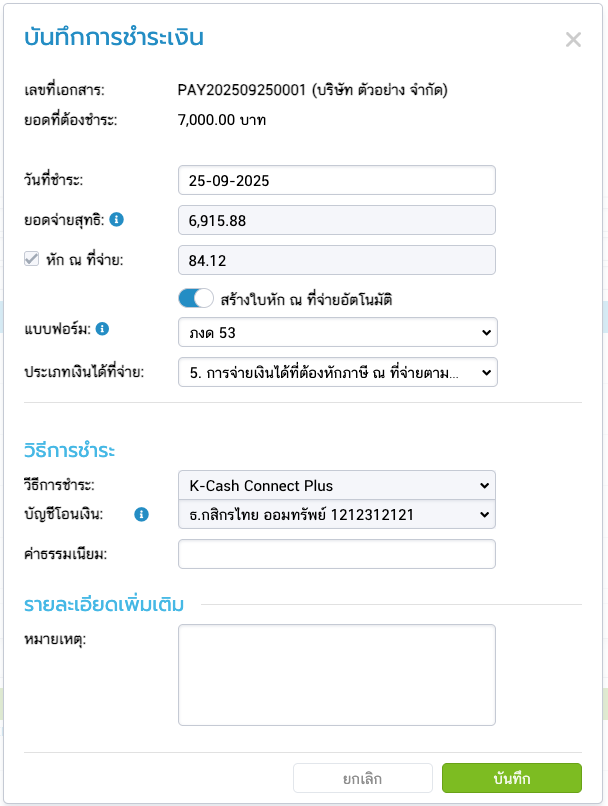This screenshot has width=608, height=806.
Task: Click the withholding amount field showing 84.12
Action: (336, 260)
